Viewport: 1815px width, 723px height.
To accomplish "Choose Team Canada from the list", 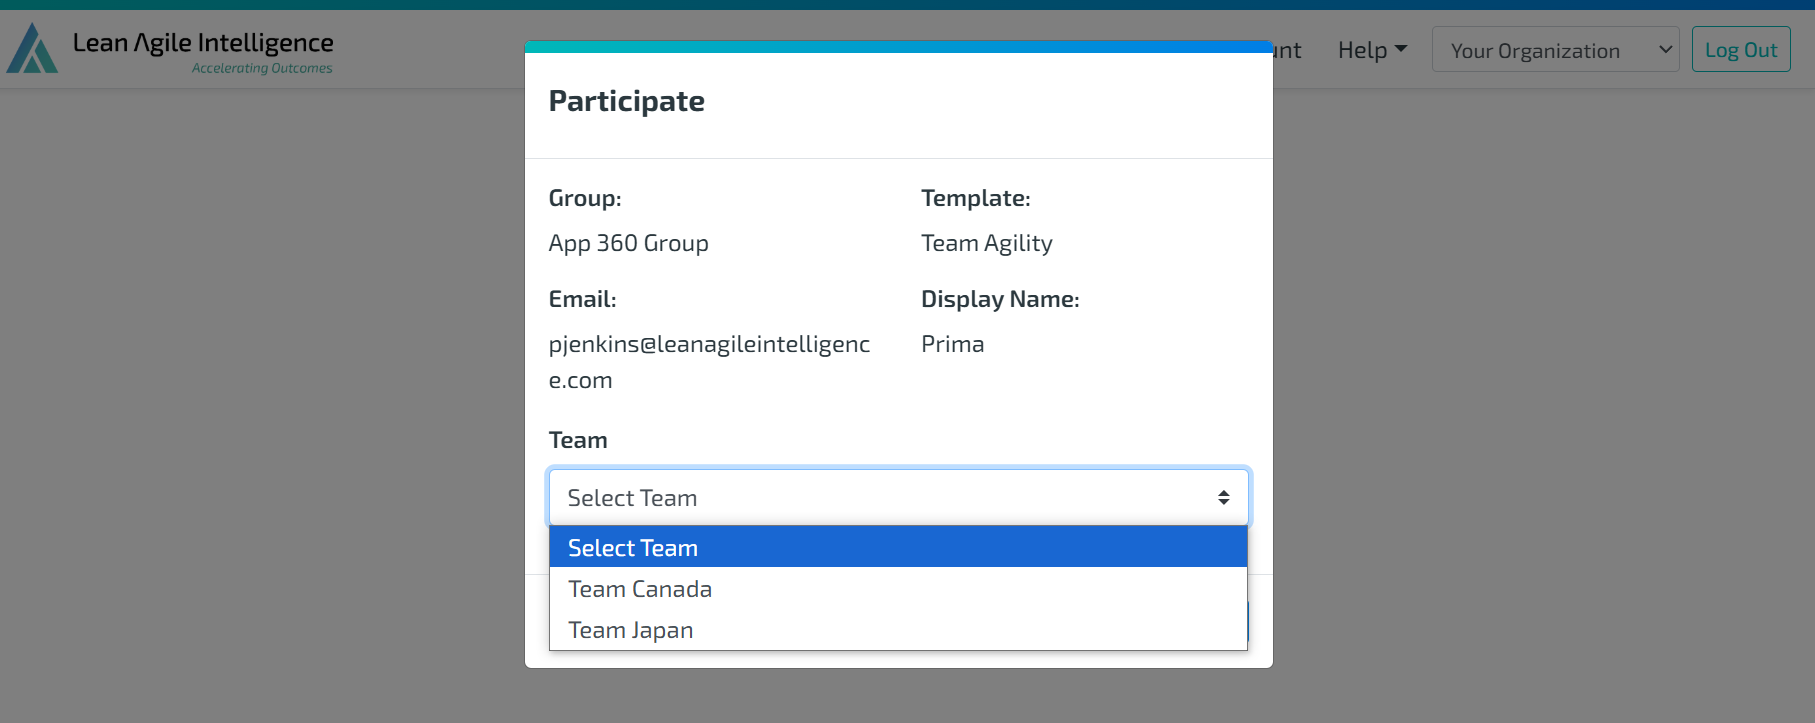I will click(898, 589).
